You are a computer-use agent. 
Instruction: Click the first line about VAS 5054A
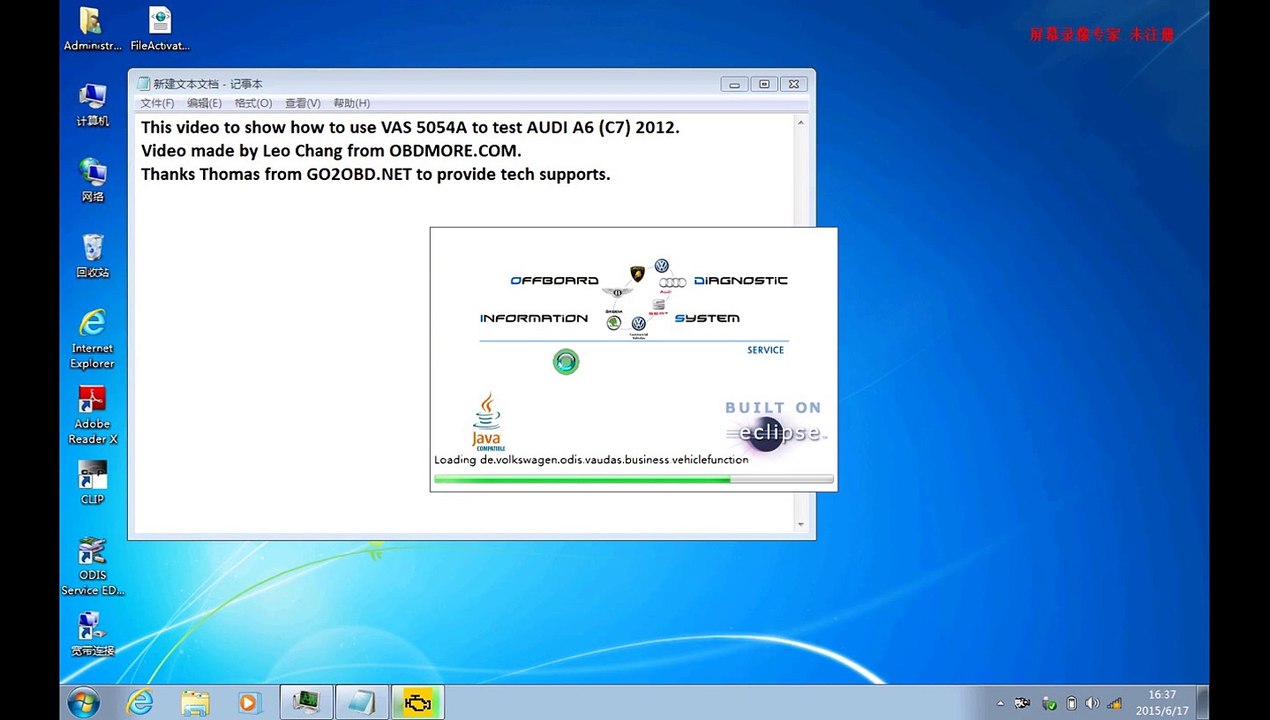coord(410,128)
